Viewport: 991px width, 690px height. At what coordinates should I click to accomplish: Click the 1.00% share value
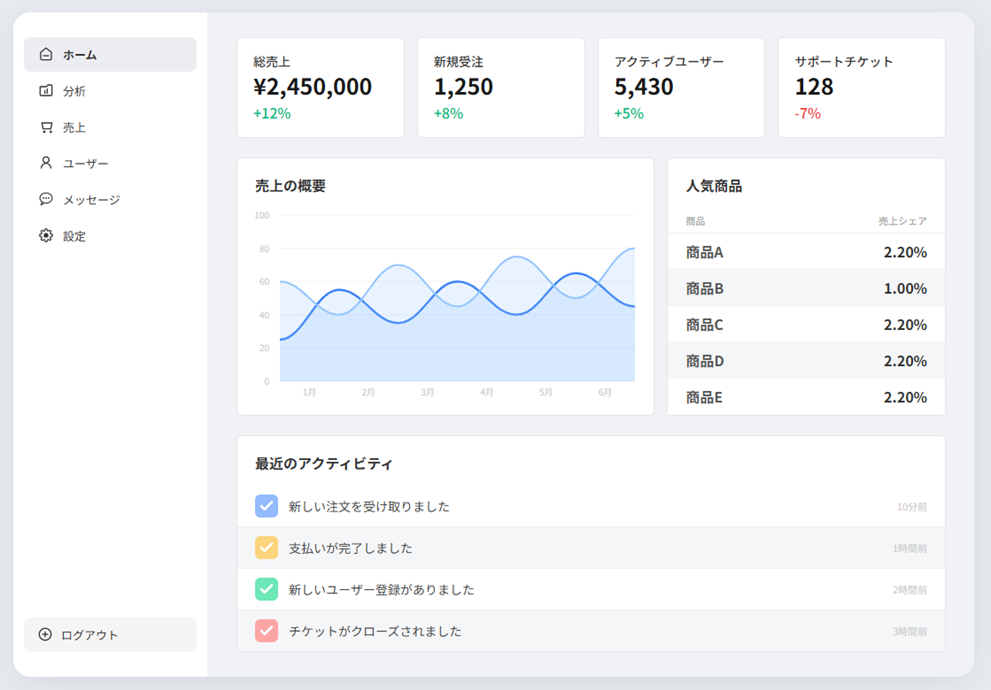(905, 289)
